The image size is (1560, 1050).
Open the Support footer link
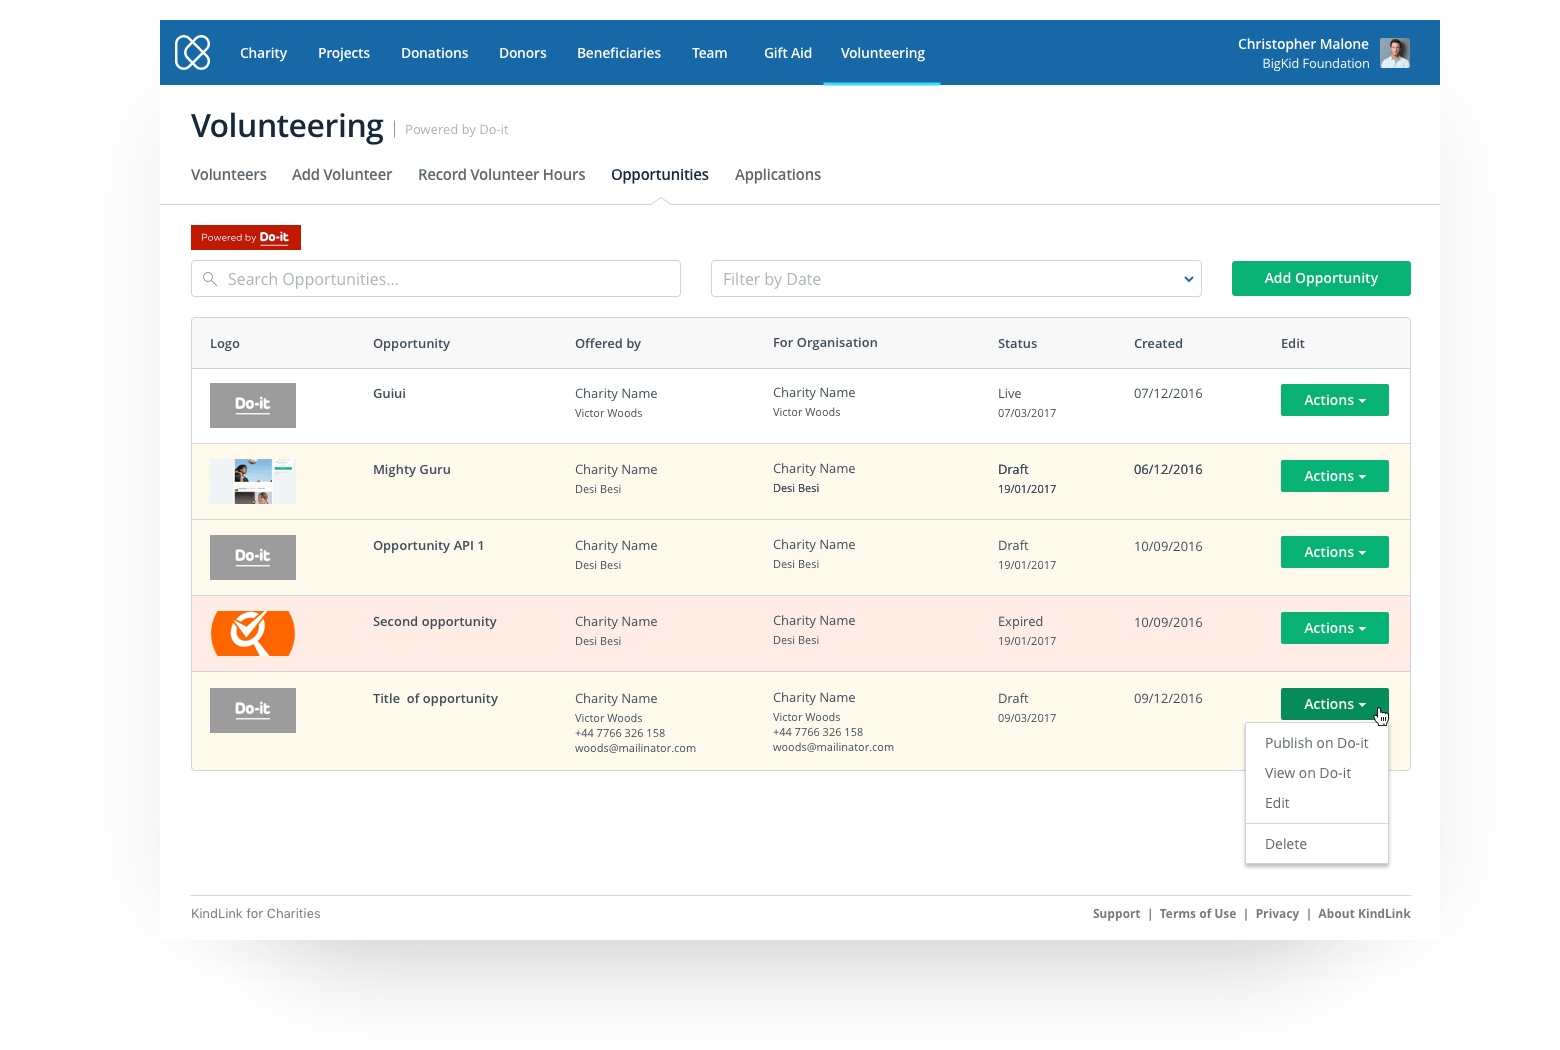(x=1116, y=914)
